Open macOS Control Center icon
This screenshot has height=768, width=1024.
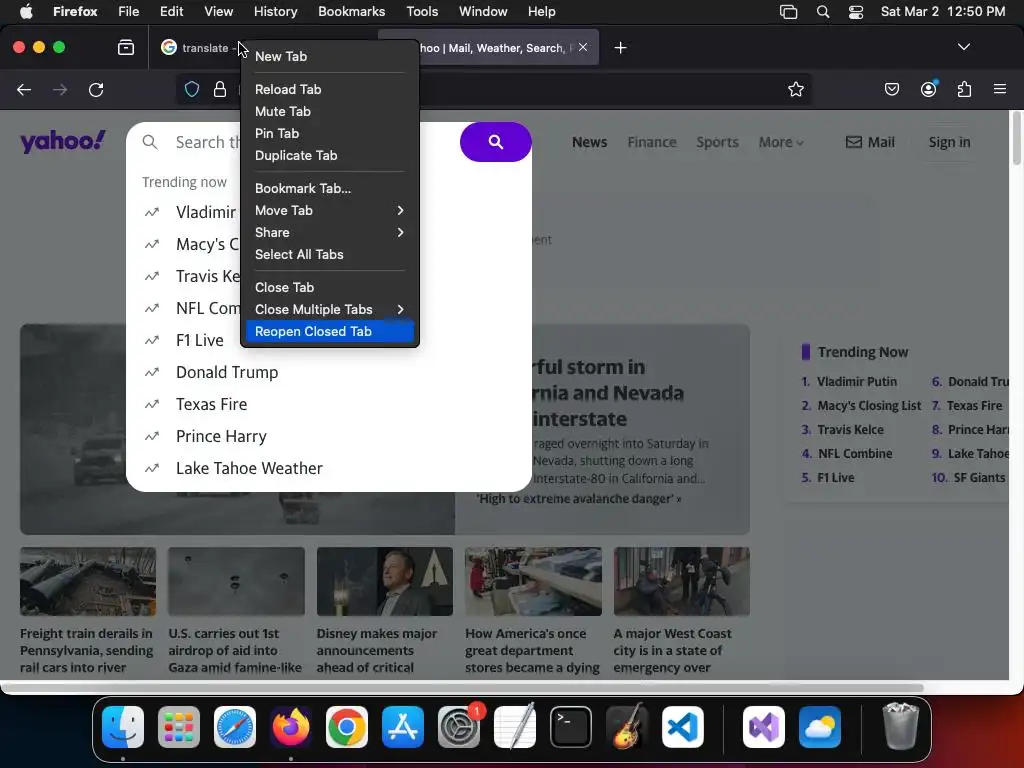click(856, 12)
